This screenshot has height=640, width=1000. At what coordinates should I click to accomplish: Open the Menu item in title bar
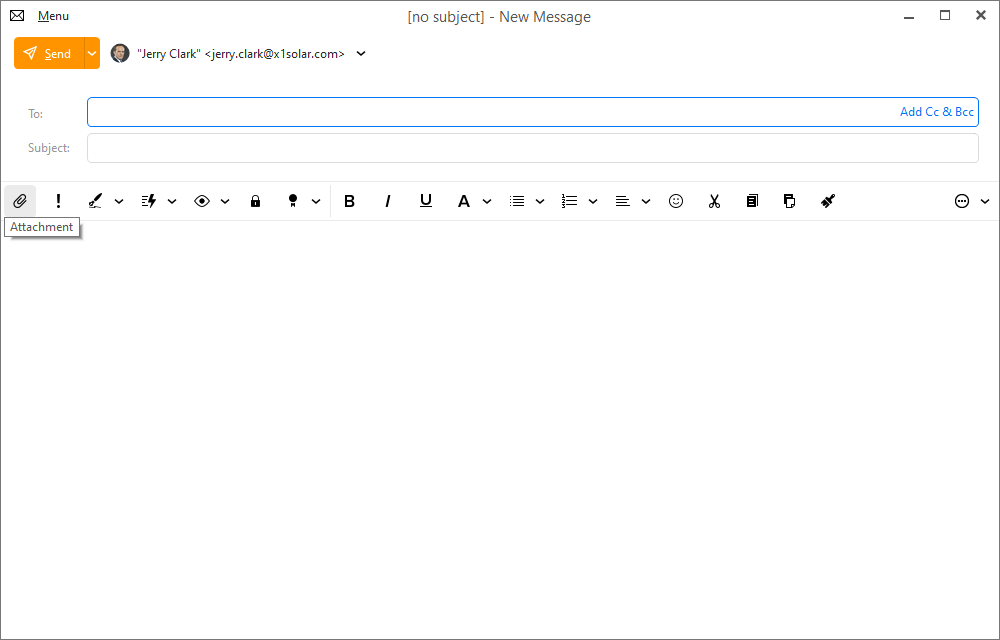pyautogui.click(x=53, y=16)
